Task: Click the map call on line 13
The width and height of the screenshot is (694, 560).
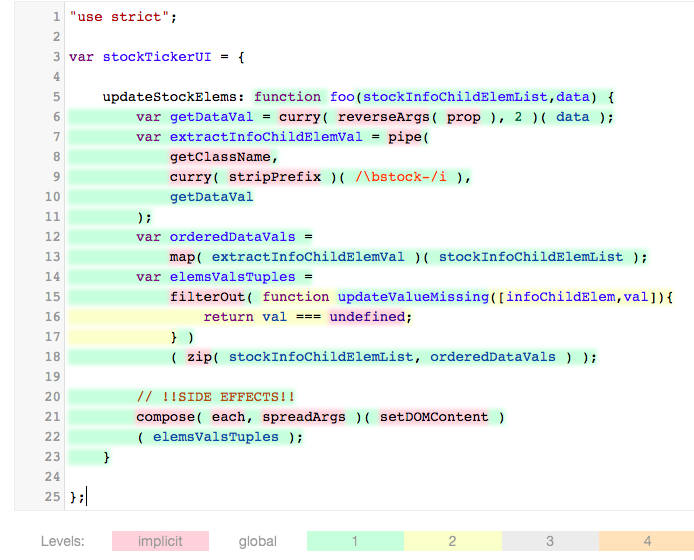Action: pos(182,257)
